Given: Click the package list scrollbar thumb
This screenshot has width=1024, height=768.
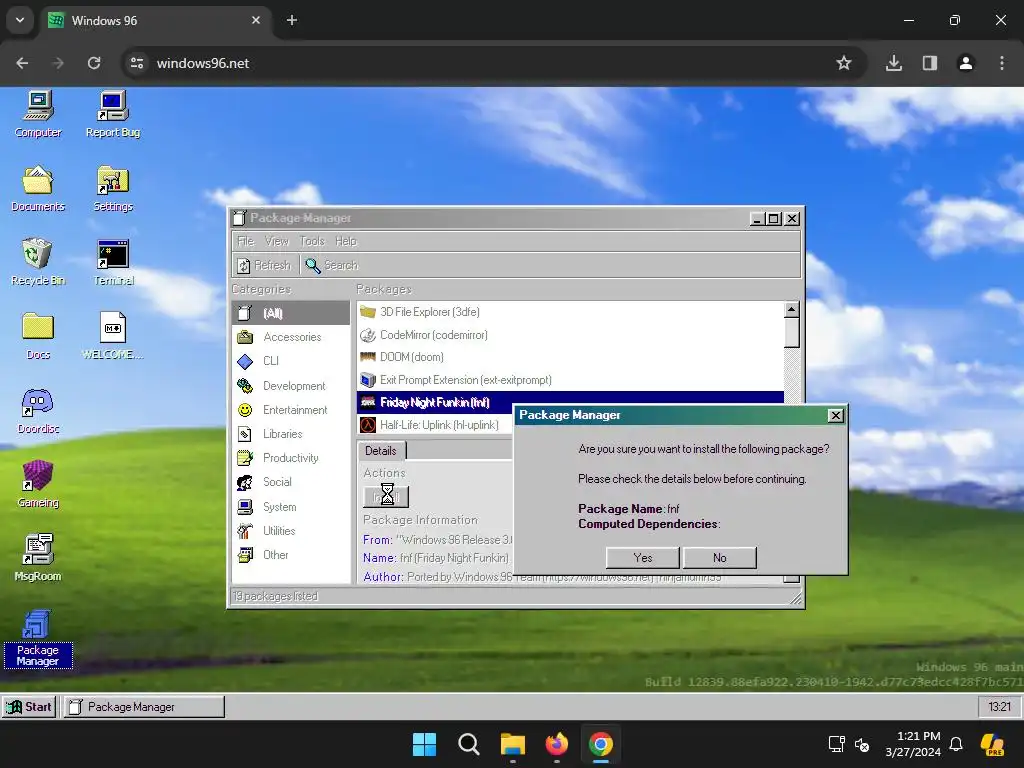Looking at the screenshot, I should (792, 333).
